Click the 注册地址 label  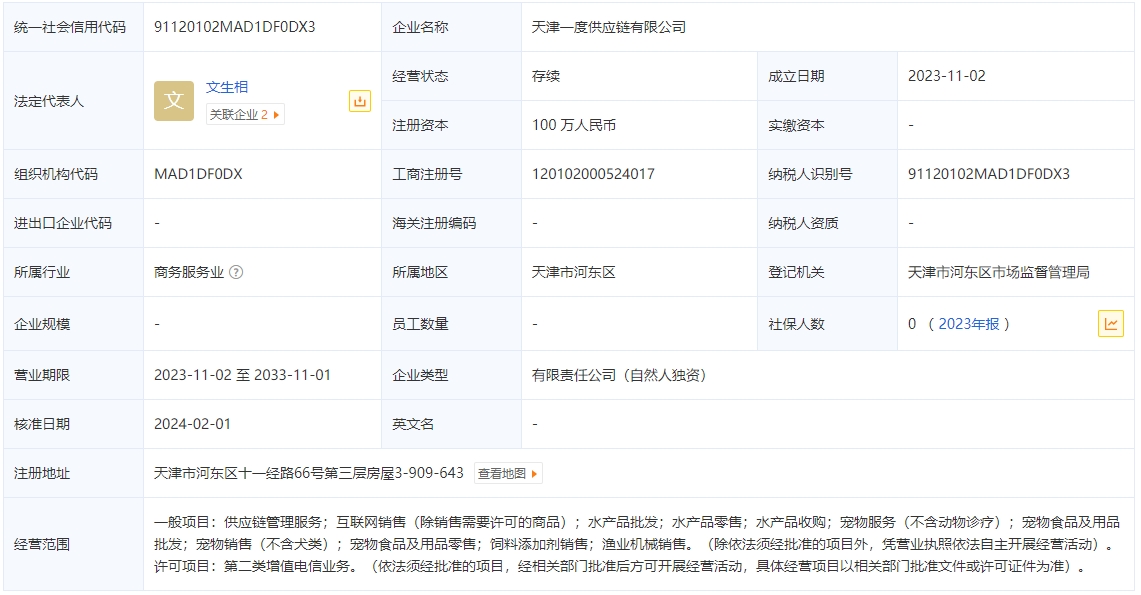41,474
